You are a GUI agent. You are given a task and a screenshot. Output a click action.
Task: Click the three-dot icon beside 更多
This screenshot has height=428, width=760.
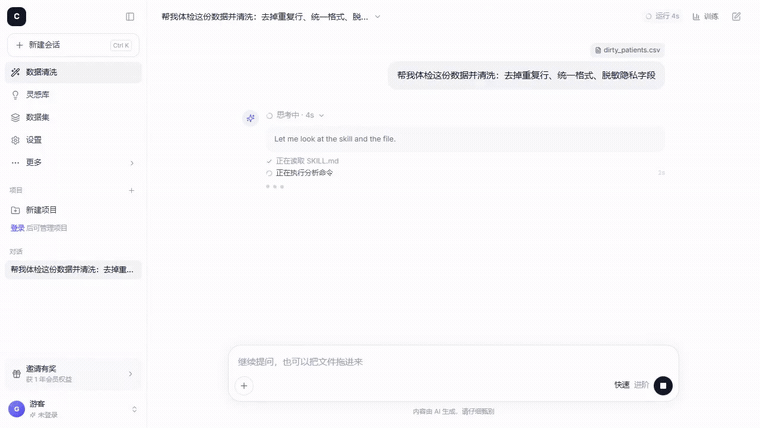tap(16, 163)
